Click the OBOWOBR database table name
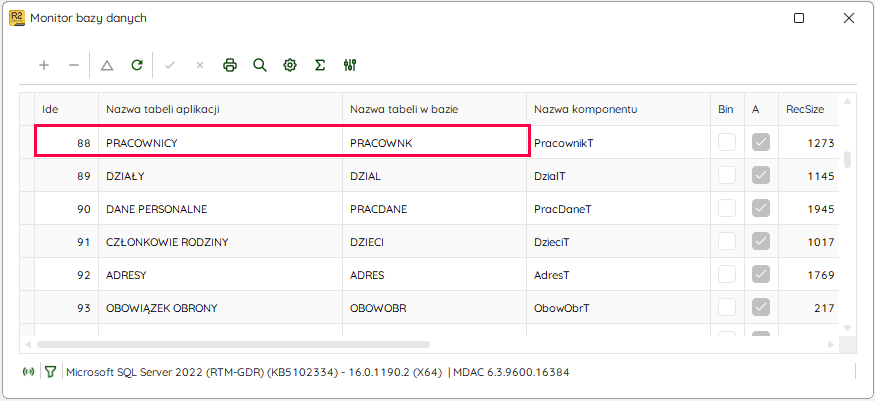The height and width of the screenshot is (401, 875). coord(378,308)
